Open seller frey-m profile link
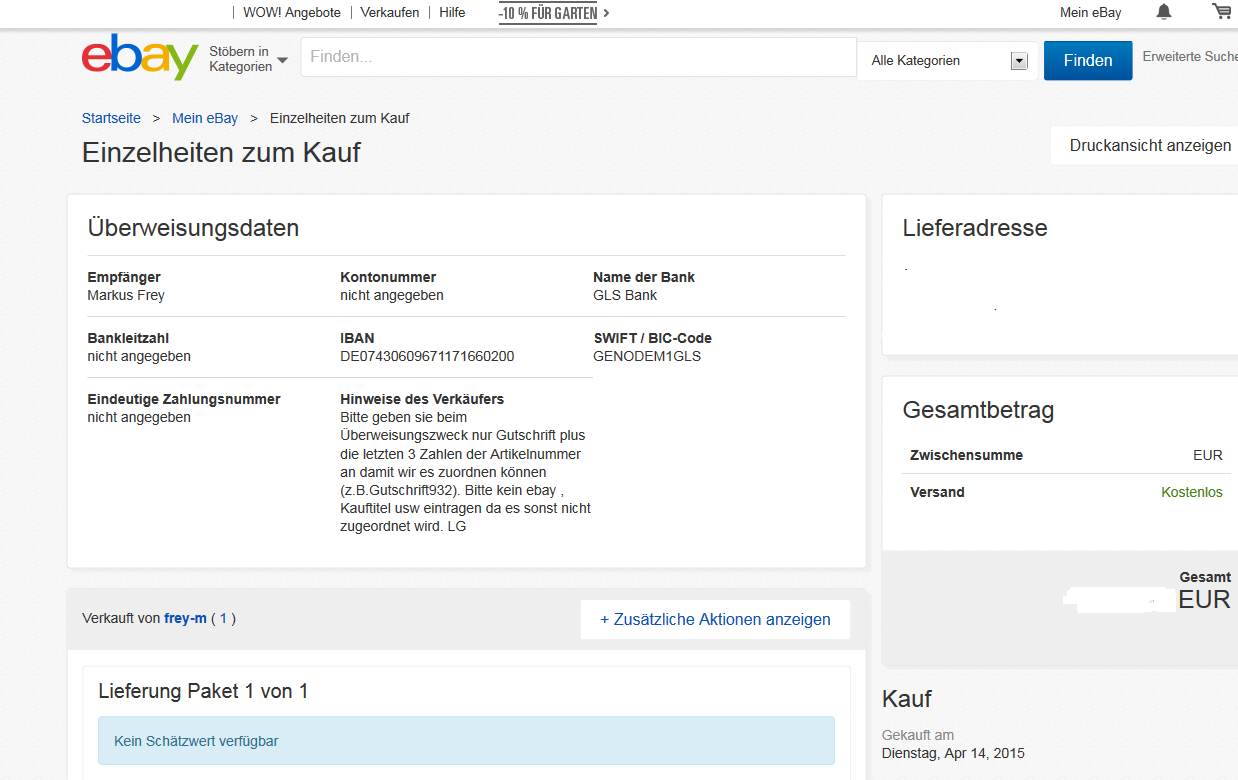This screenshot has width=1238, height=780. coord(185,618)
